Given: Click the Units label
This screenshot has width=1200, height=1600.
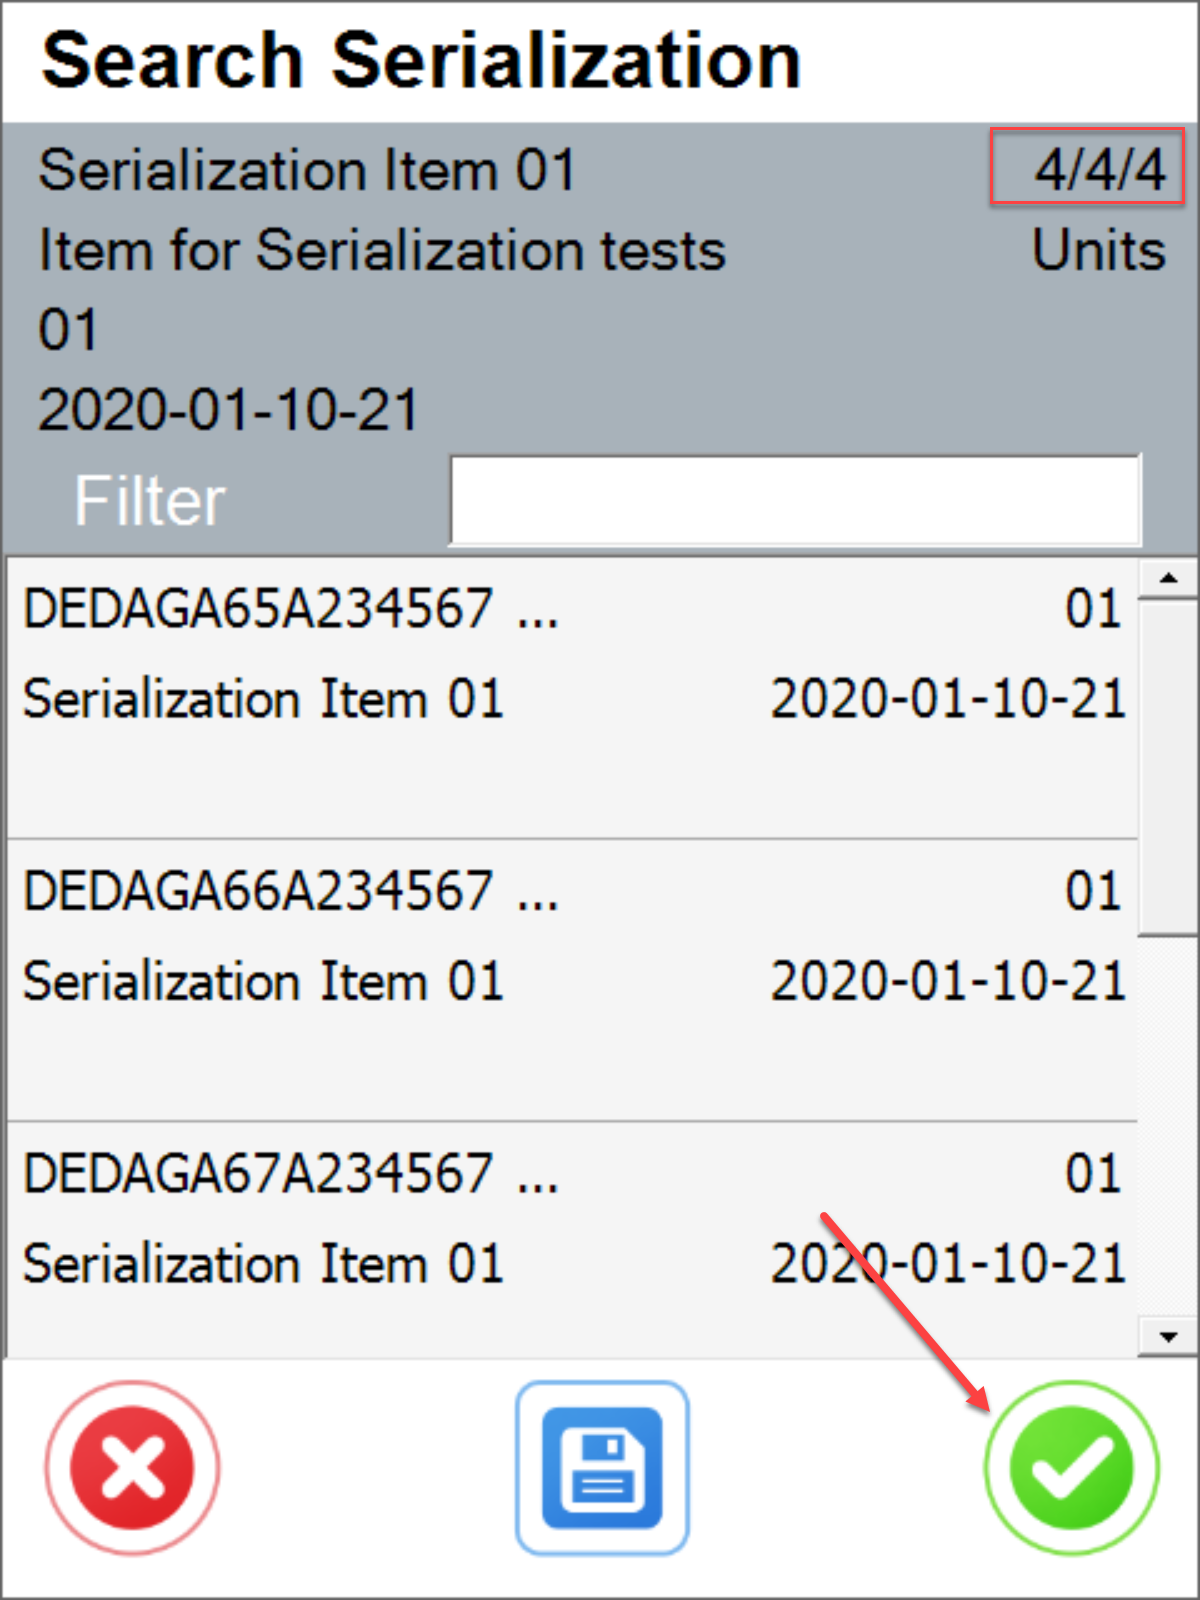Looking at the screenshot, I should point(1098,250).
